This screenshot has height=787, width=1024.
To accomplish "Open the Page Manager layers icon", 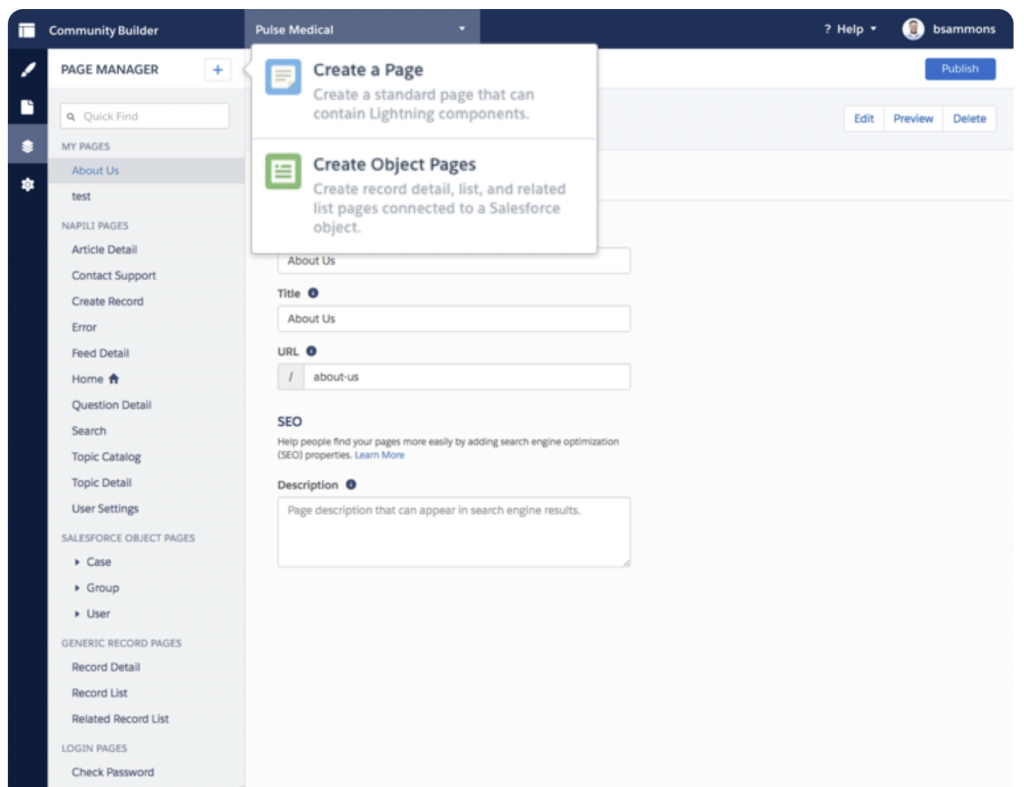I will tap(27, 146).
